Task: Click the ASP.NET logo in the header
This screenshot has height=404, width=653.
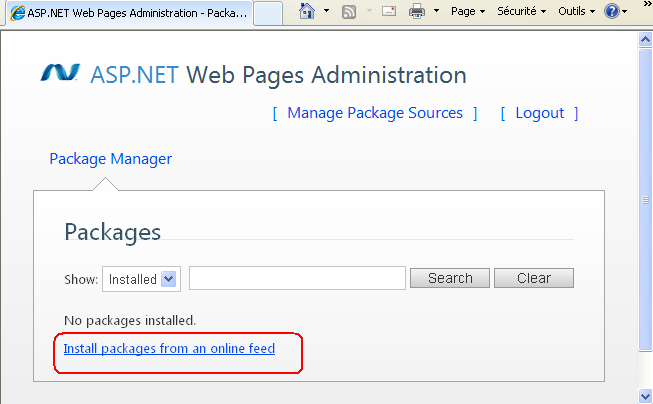Action: point(60,74)
